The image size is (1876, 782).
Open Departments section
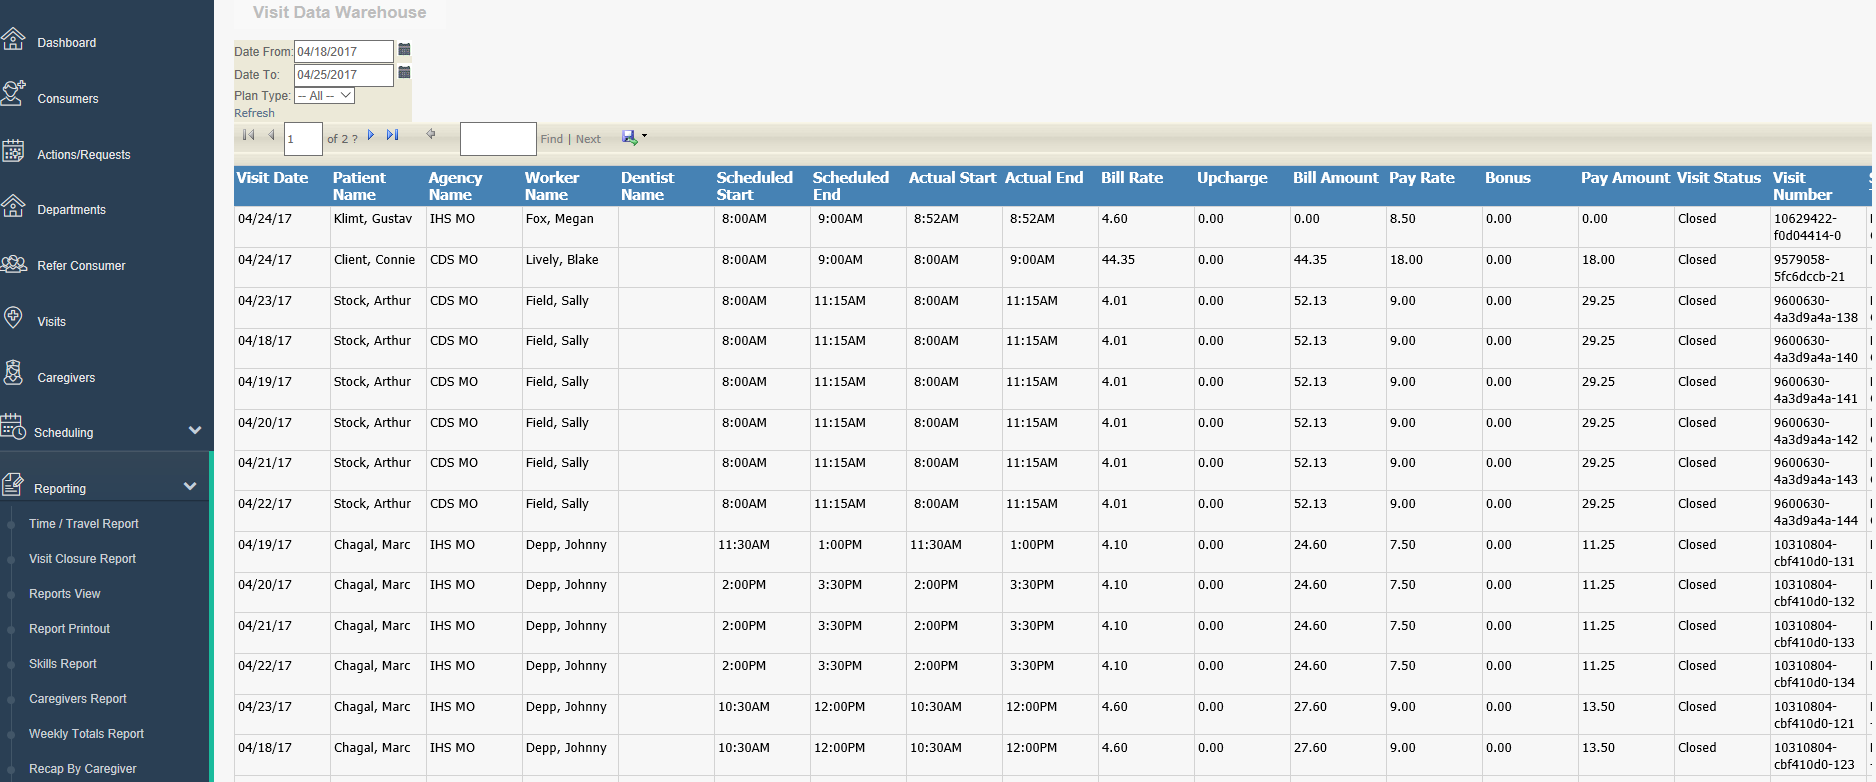[71, 210]
